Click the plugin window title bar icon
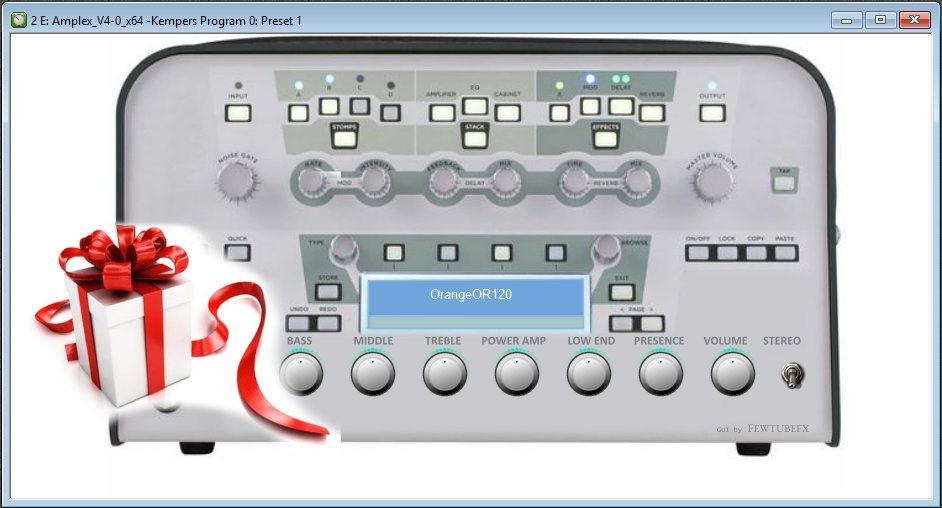 (19, 20)
